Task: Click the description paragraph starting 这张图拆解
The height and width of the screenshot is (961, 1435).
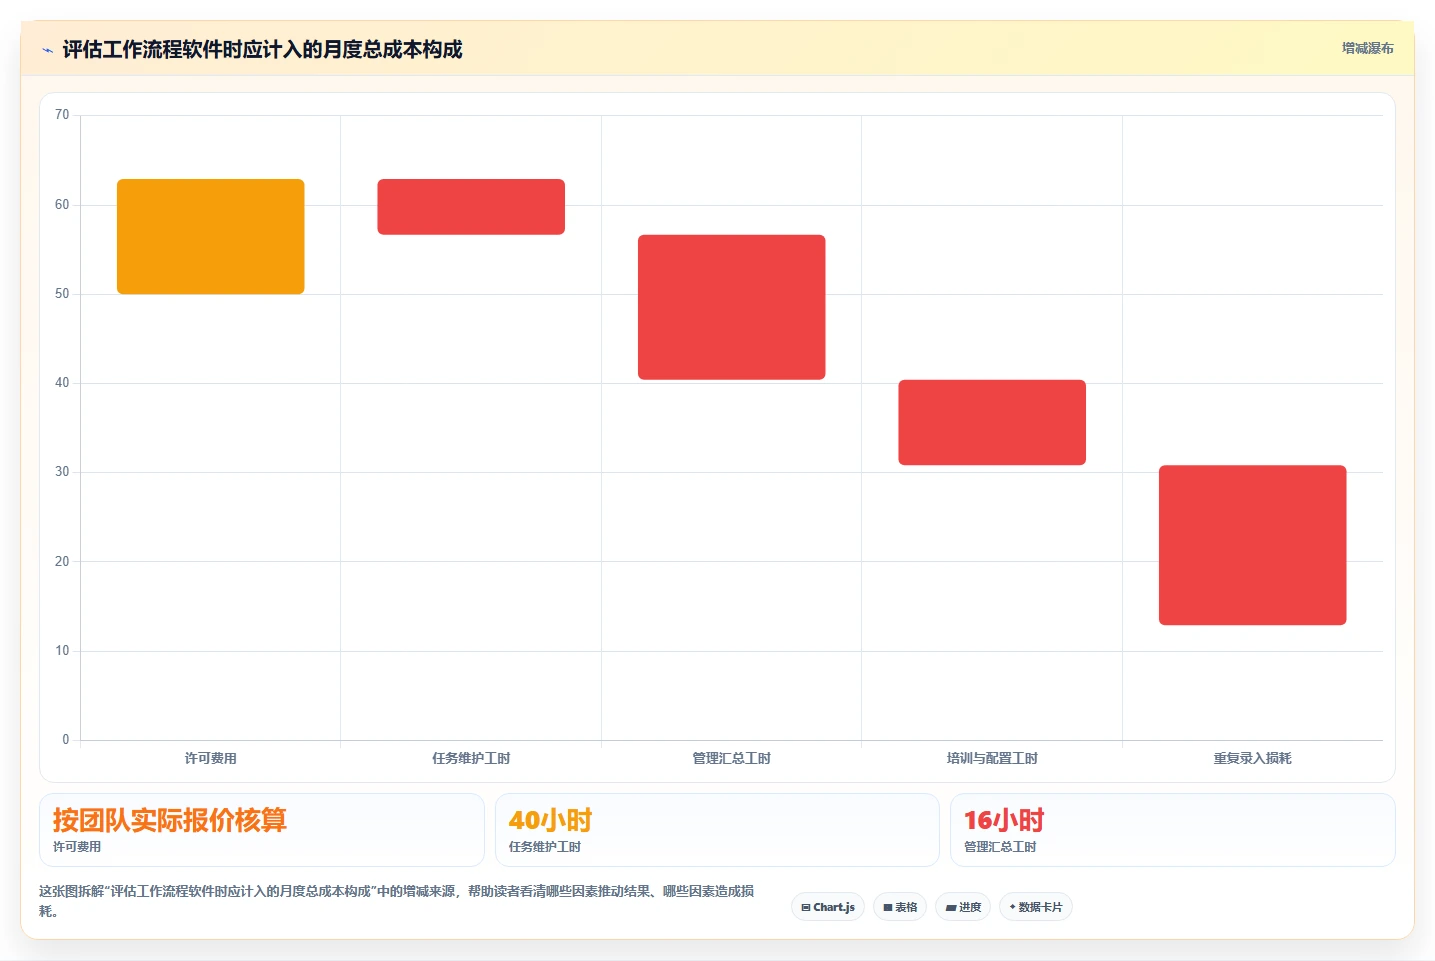Action: pos(397,901)
